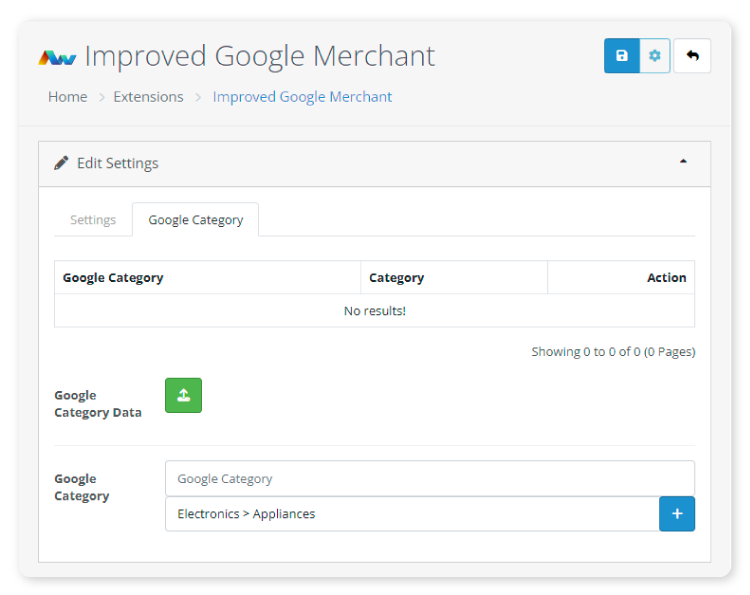Focus the Google Category text field
The height and width of the screenshot is (595, 750).
[x=429, y=478]
